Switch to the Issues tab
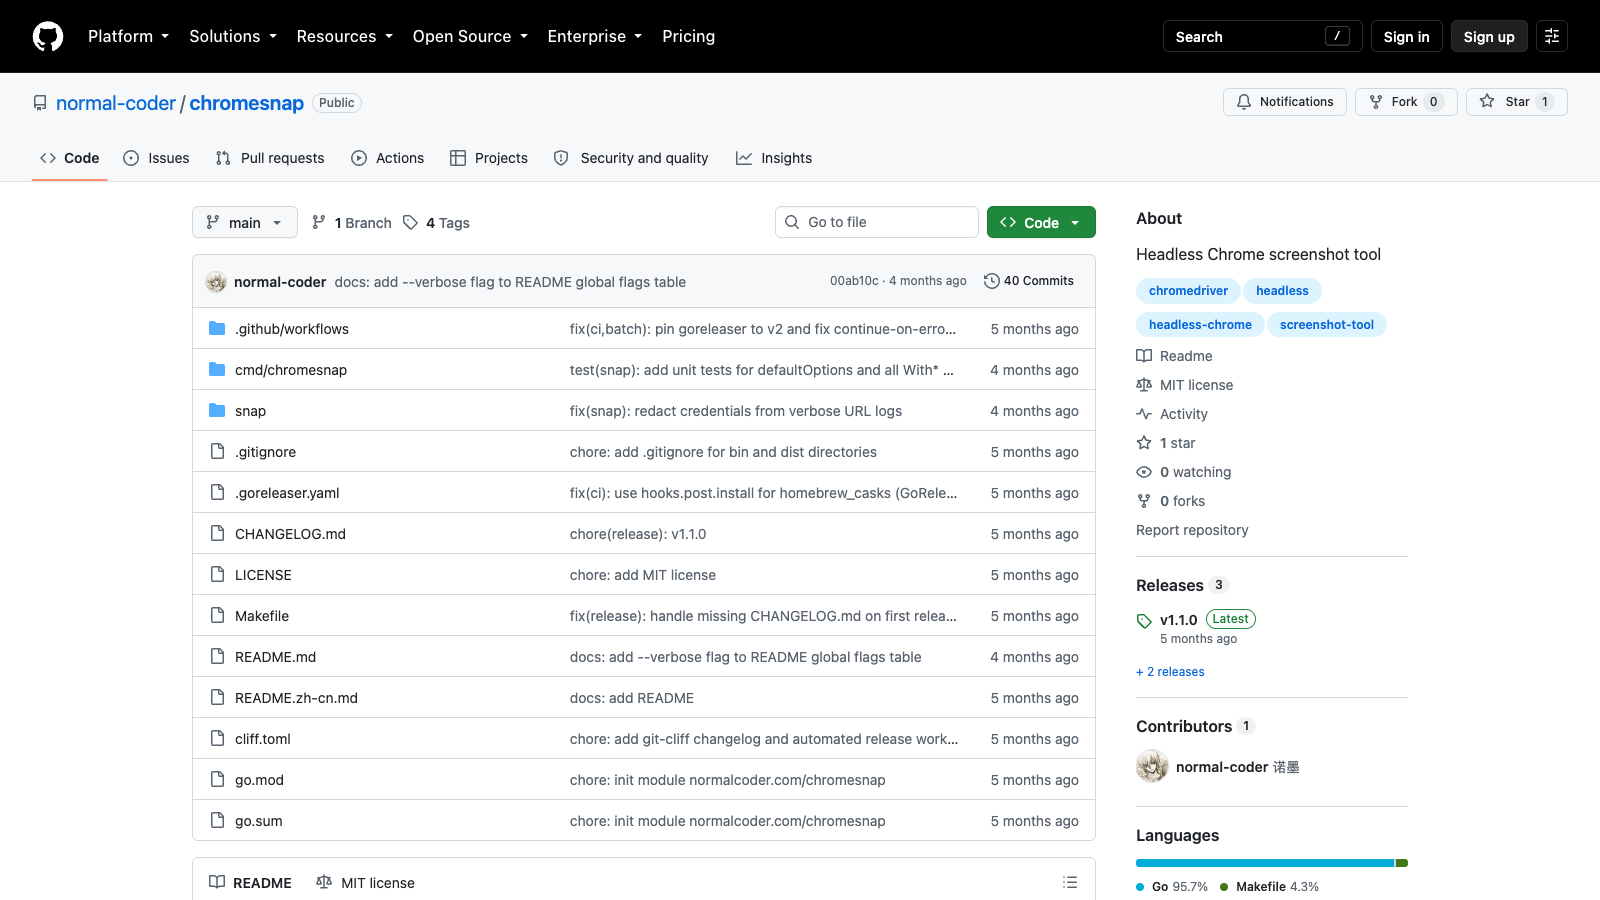The height and width of the screenshot is (900, 1600). click(x=156, y=158)
